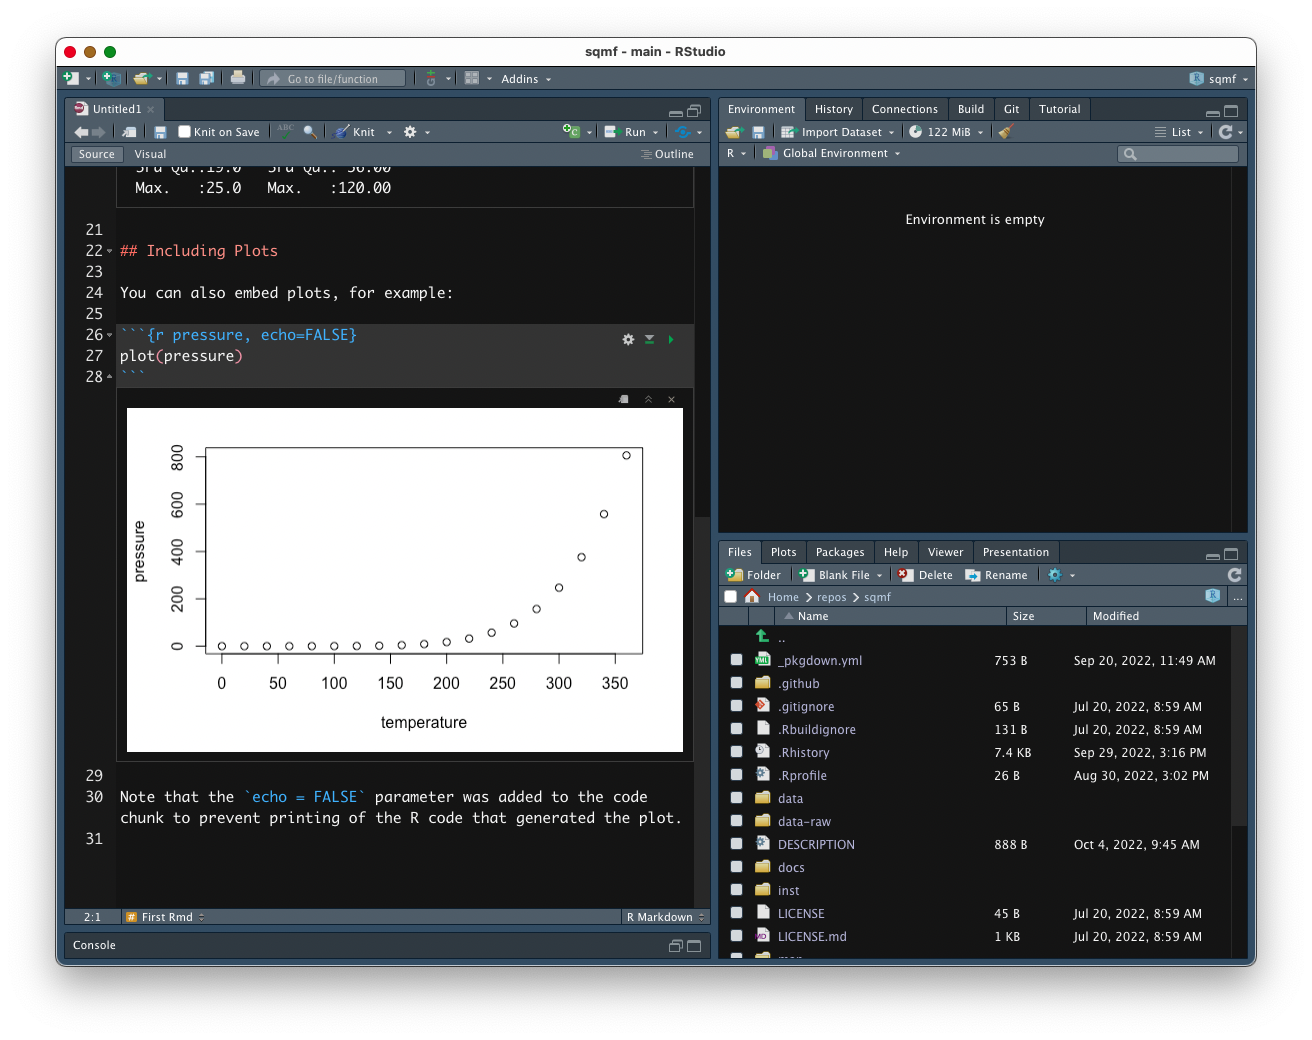
Task: Open the workspace panes layout icon
Action: tap(472, 78)
